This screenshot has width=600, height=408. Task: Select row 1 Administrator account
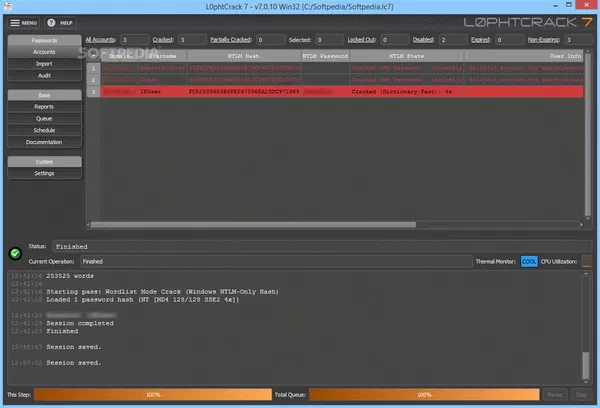pos(342,68)
